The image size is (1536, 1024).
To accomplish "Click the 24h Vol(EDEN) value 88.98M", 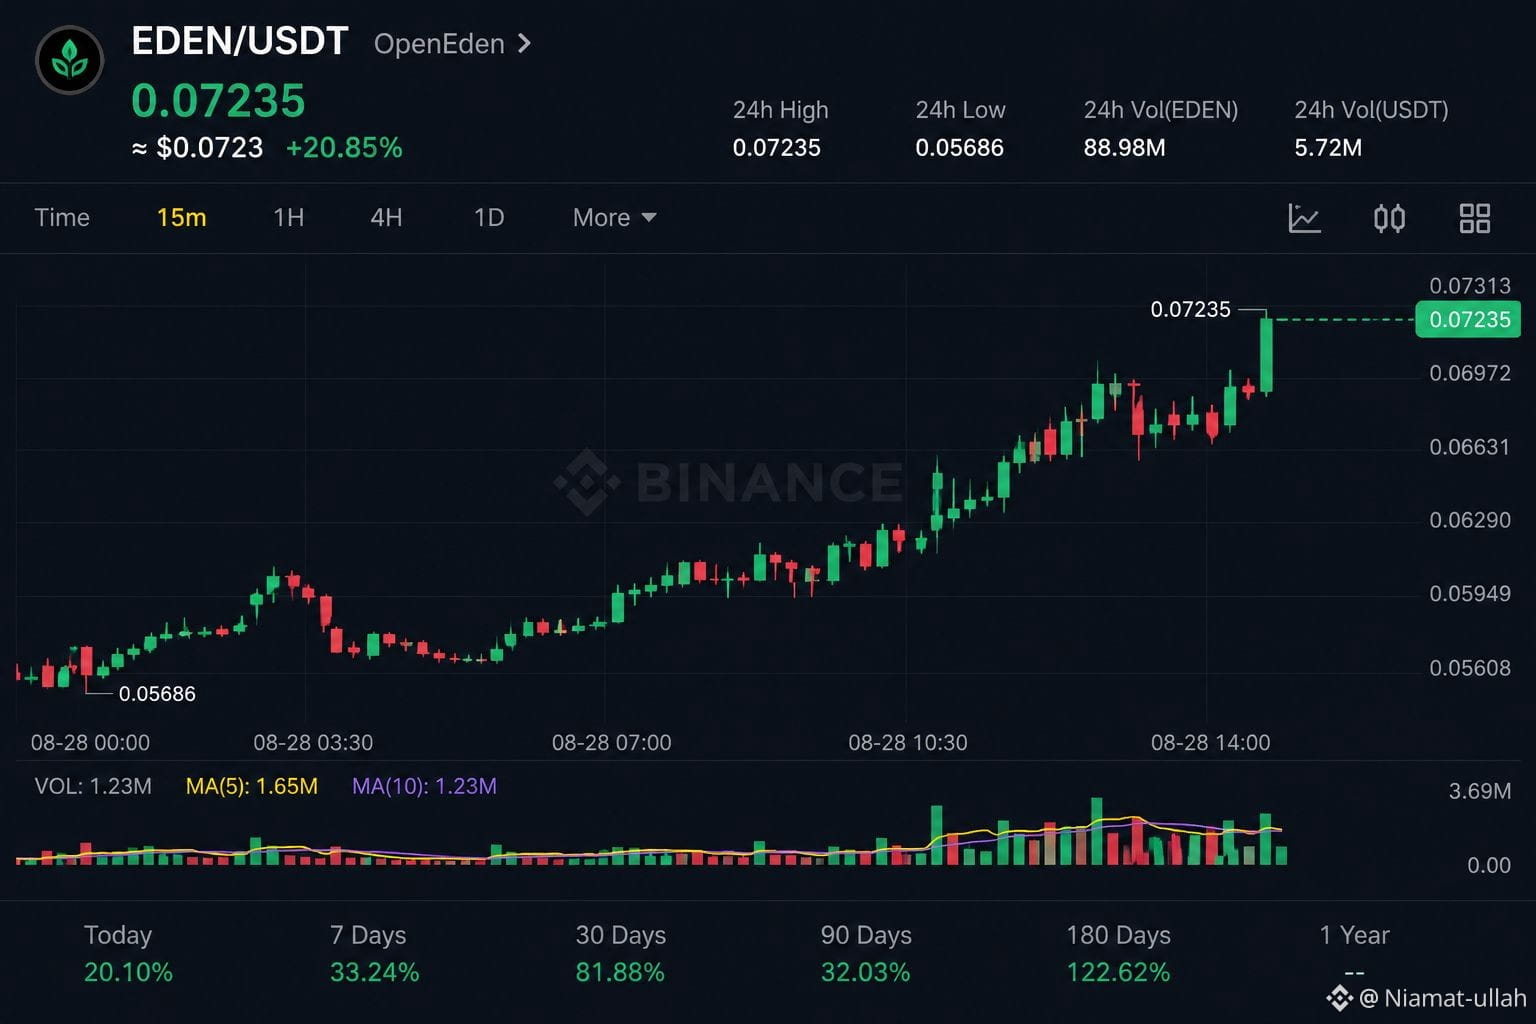I will coord(1124,148).
